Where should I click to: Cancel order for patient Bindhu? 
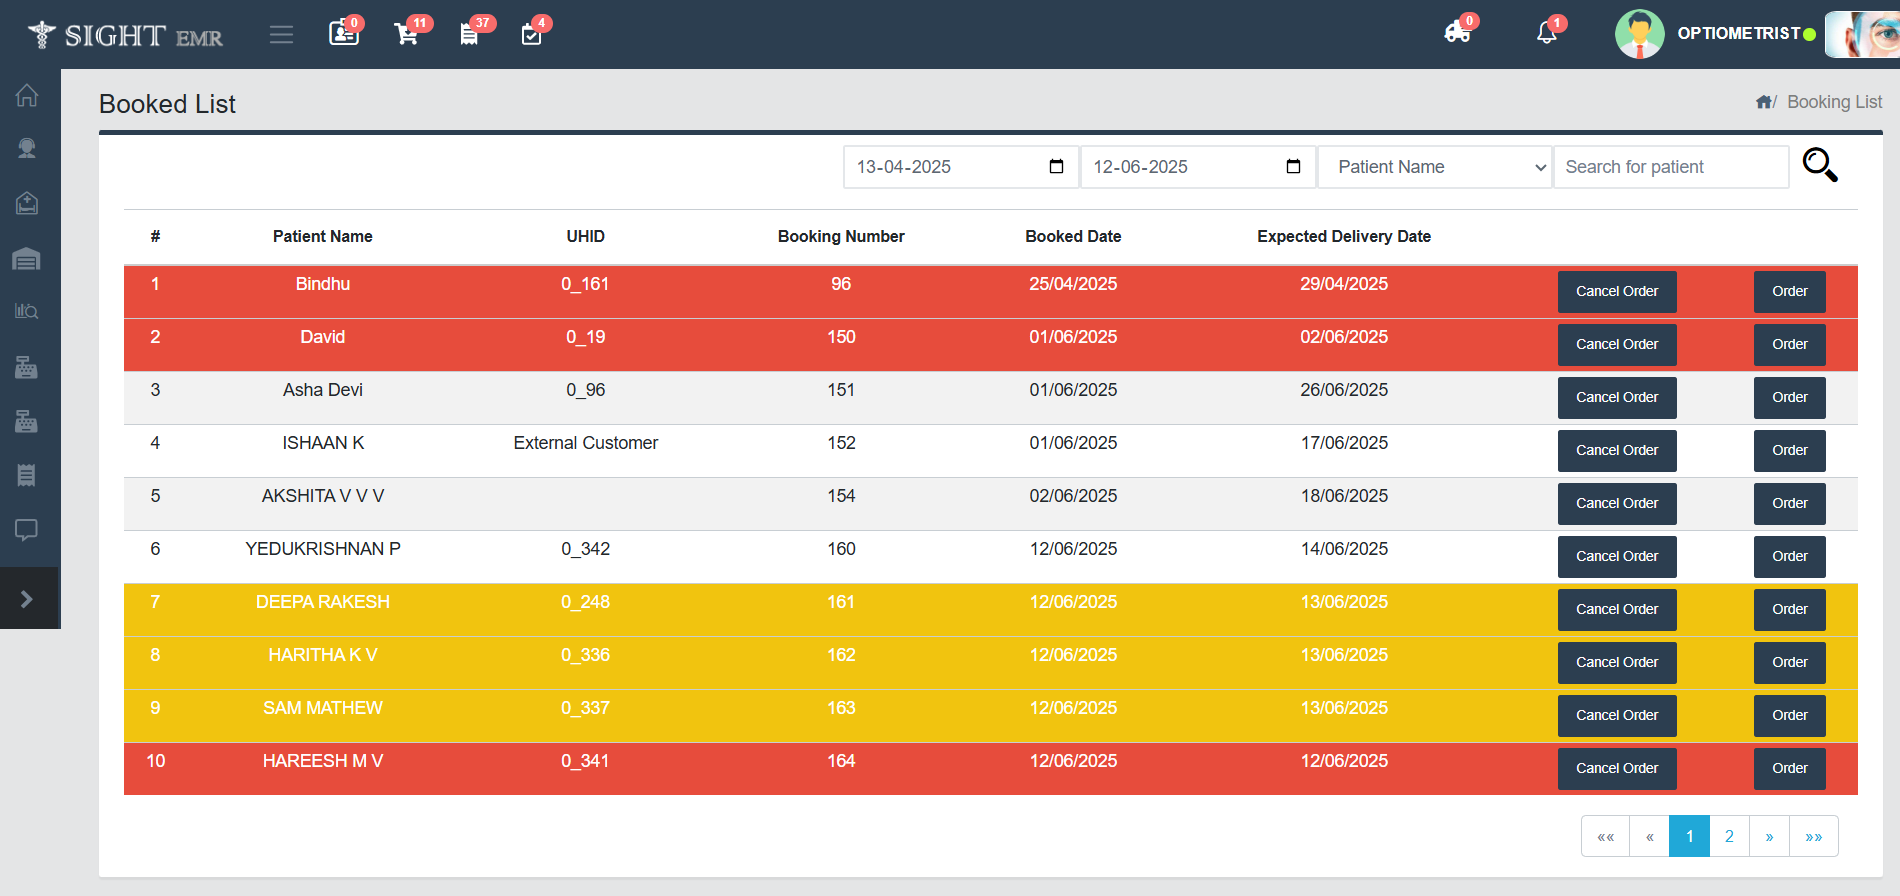pyautogui.click(x=1616, y=291)
